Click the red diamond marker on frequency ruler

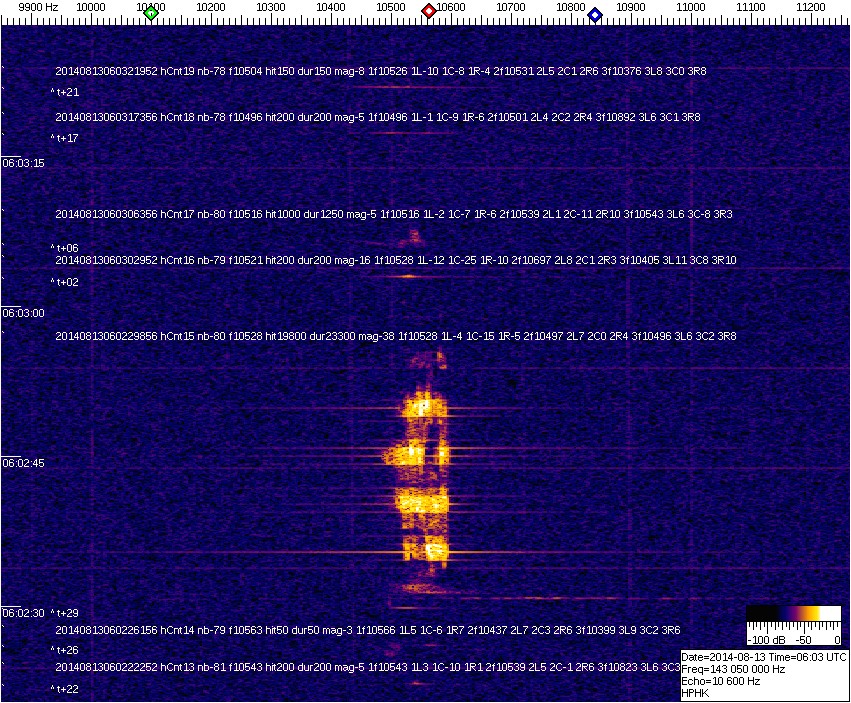pos(429,11)
